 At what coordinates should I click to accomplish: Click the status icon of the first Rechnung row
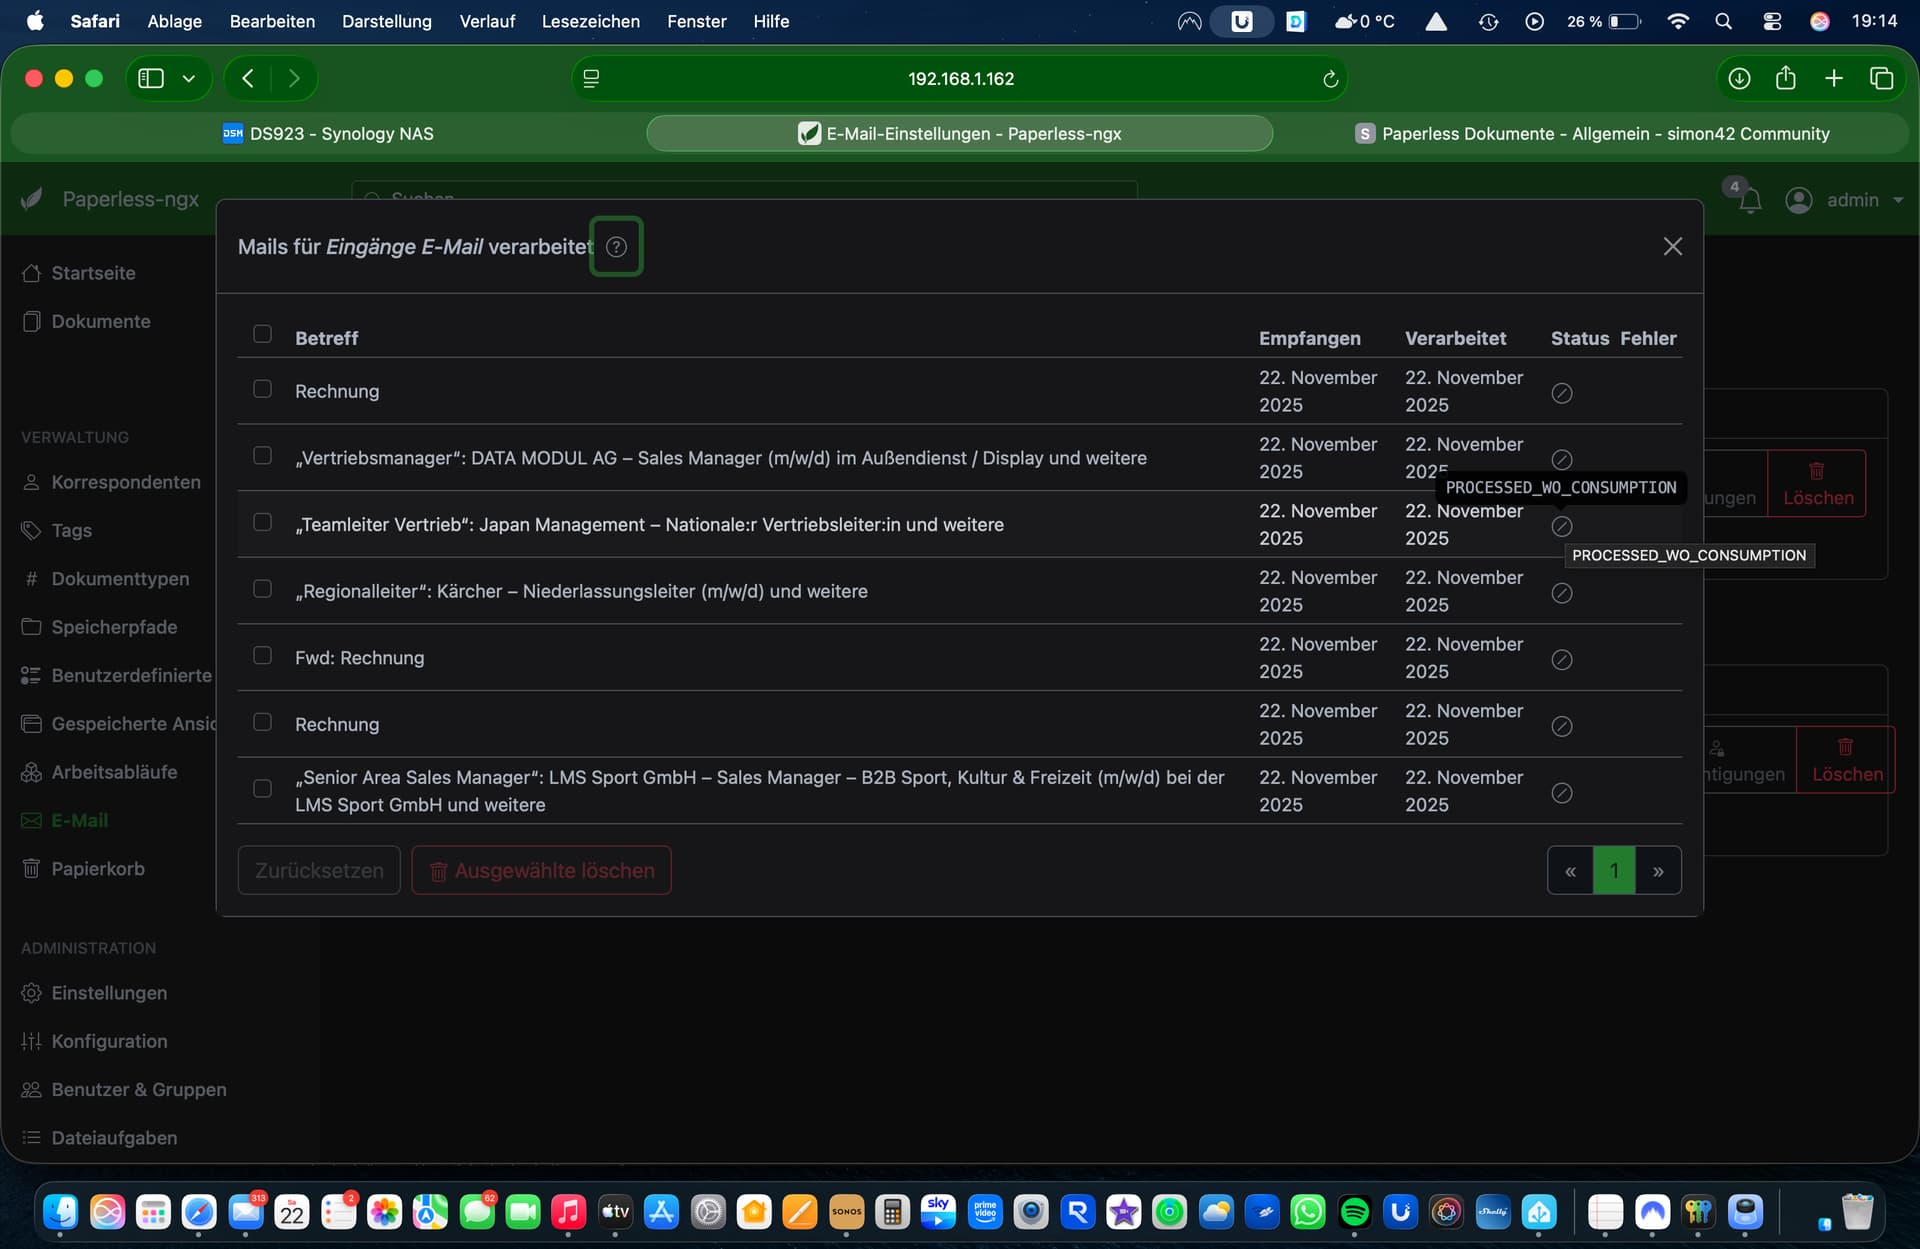(x=1561, y=393)
